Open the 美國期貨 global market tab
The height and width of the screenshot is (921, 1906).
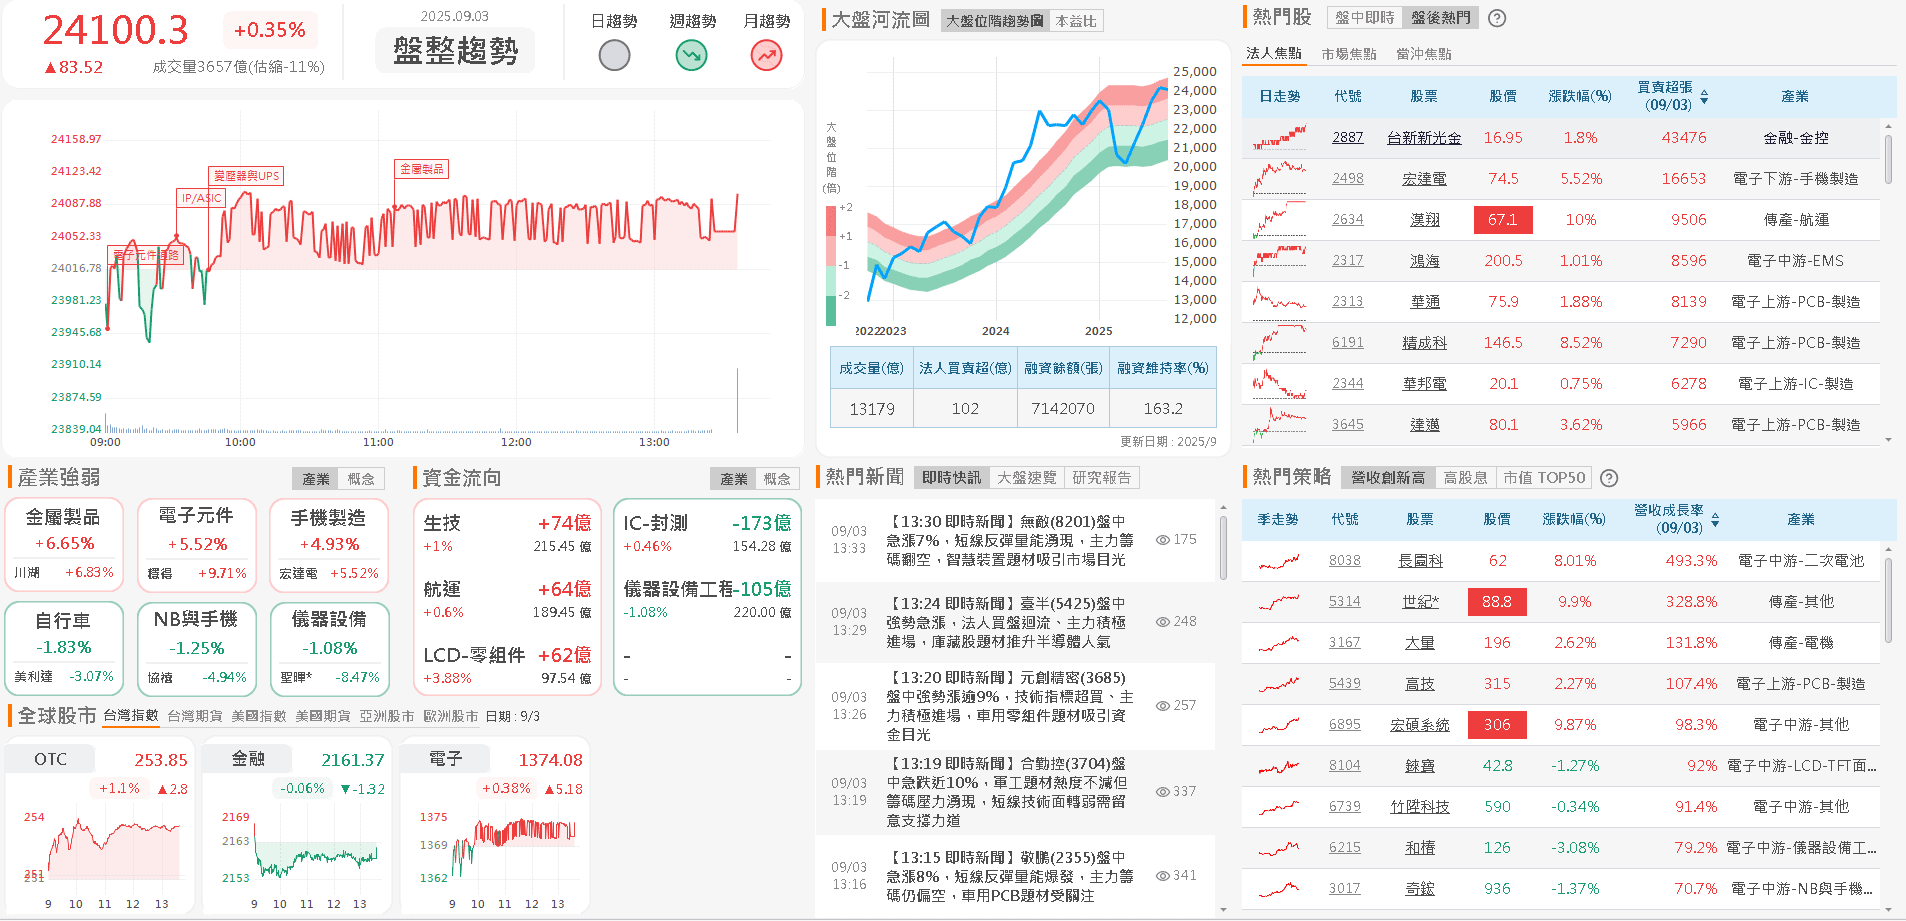click(323, 716)
